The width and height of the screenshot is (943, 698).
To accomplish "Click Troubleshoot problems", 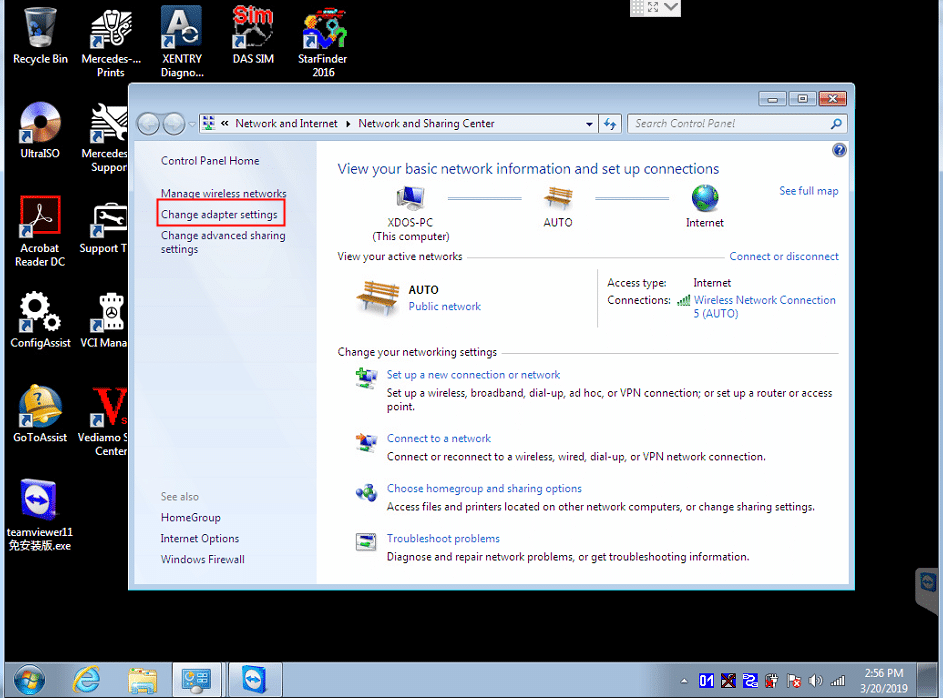I will (x=443, y=539).
